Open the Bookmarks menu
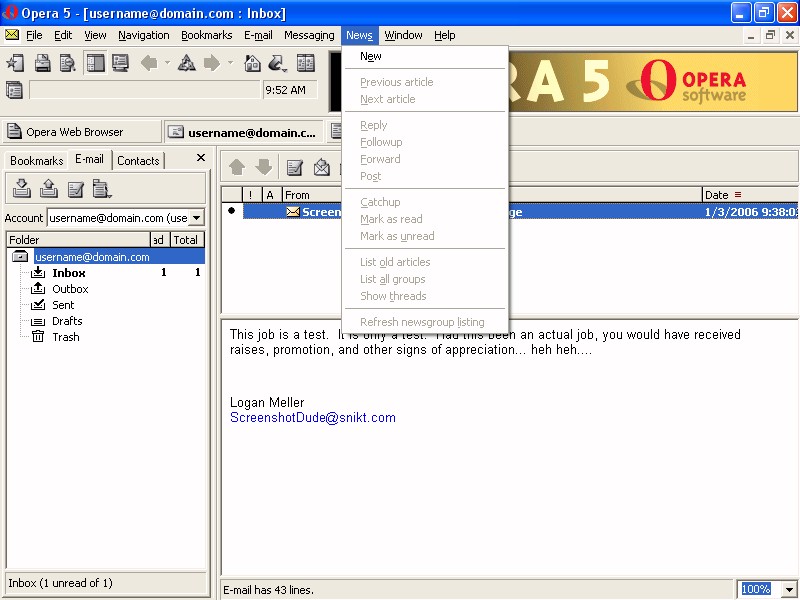800x600 pixels. [207, 35]
